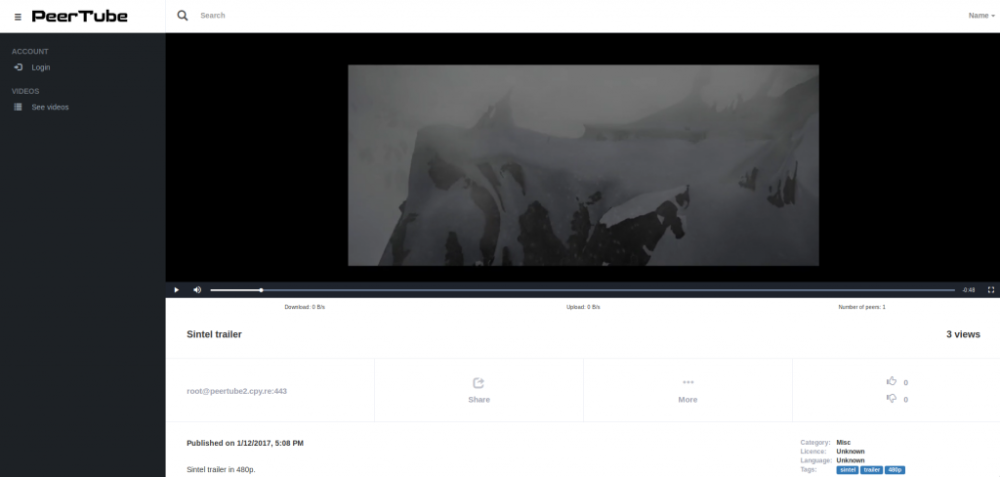The image size is (1000, 477).
Task: Click the remaining time -0:48
Action: point(969,290)
